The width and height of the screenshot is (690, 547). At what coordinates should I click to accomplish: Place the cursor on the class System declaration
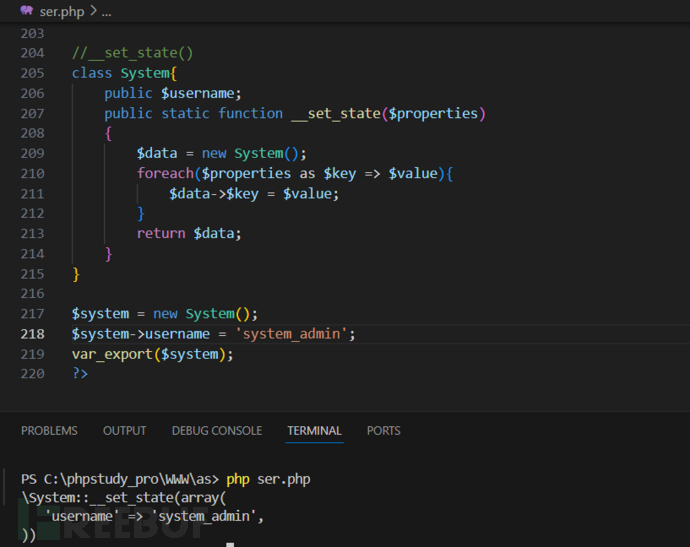tap(124, 73)
